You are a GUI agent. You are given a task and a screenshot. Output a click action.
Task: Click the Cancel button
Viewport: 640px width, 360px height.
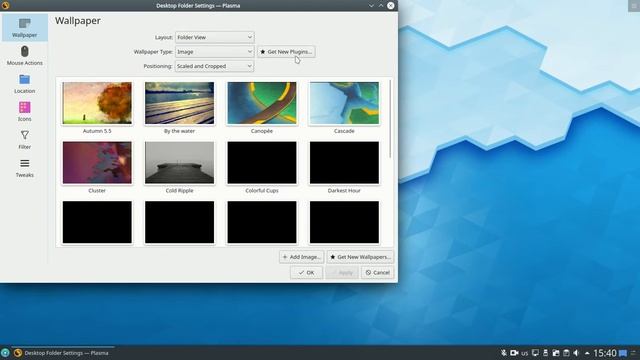[x=378, y=273]
